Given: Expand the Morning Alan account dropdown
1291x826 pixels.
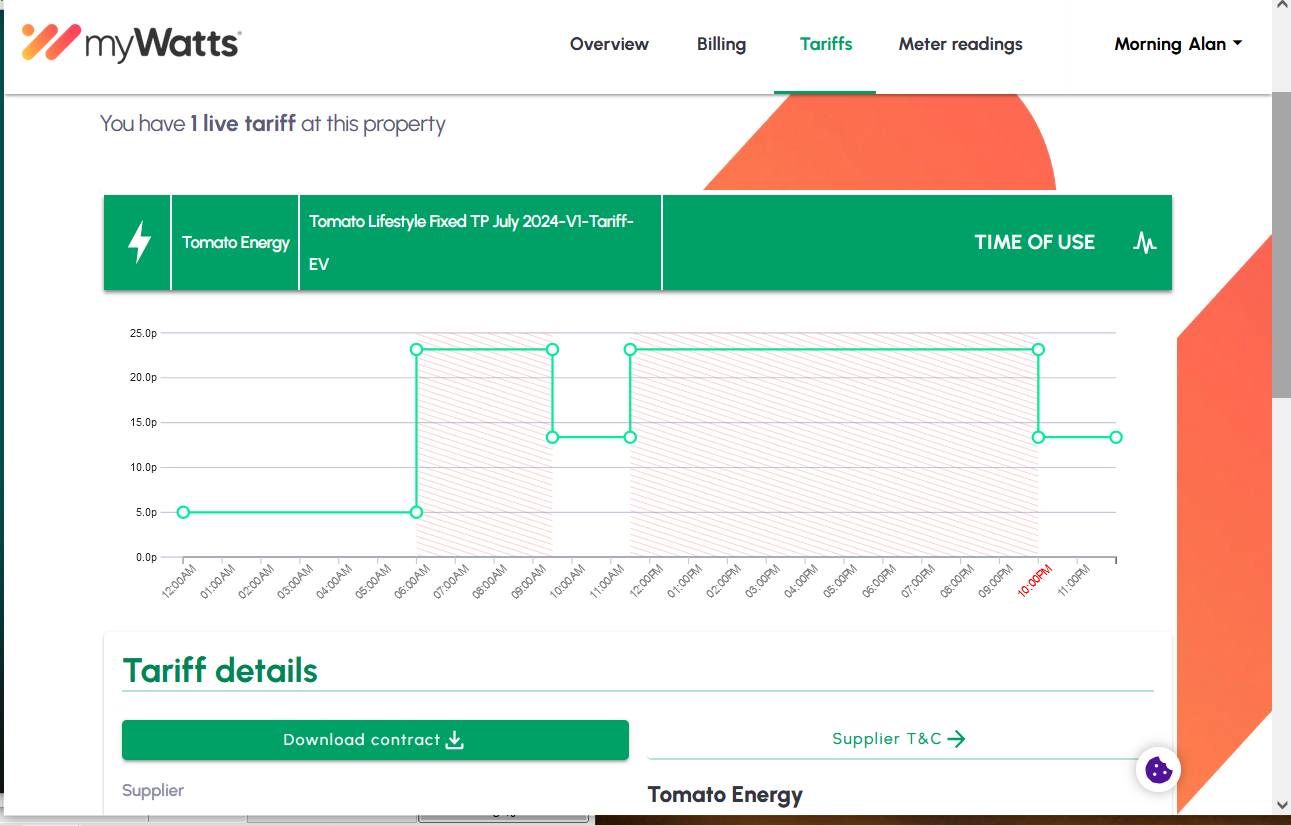Looking at the screenshot, I should (1178, 44).
